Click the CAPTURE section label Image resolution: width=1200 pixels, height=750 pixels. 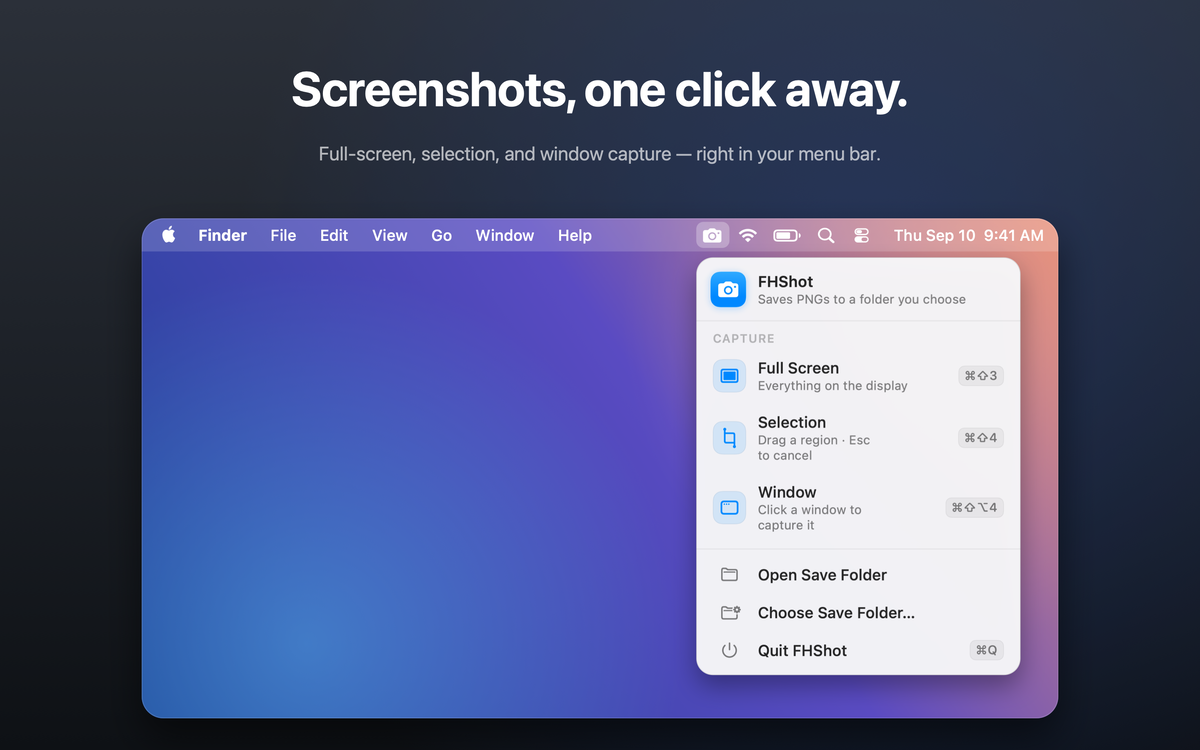tap(744, 339)
